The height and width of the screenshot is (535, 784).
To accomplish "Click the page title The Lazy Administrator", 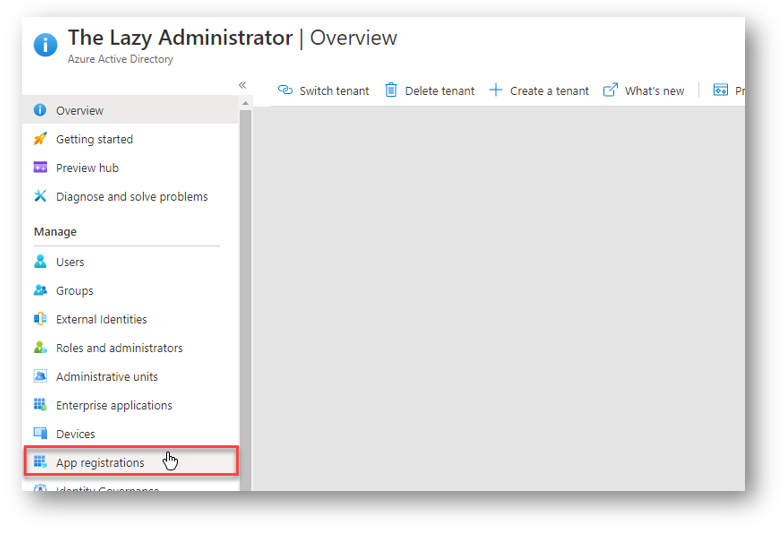I will point(180,38).
